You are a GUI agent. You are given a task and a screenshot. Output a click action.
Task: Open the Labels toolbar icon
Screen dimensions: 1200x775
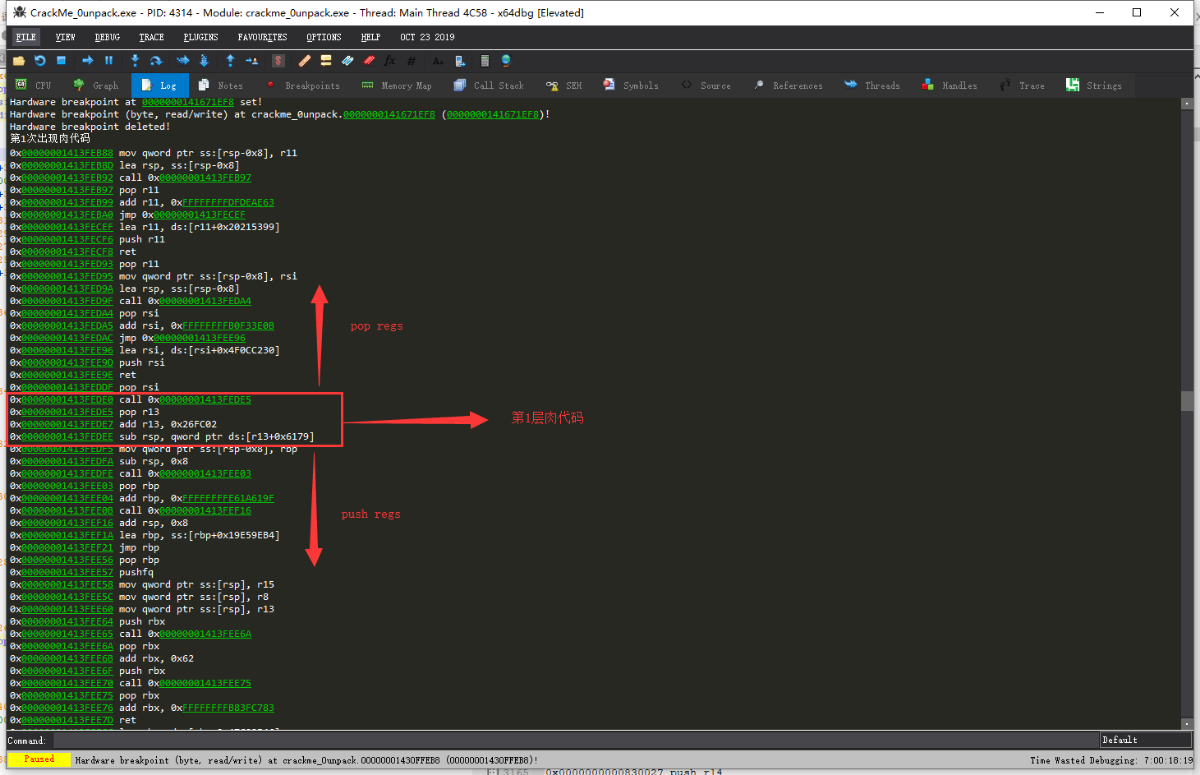tap(347, 61)
